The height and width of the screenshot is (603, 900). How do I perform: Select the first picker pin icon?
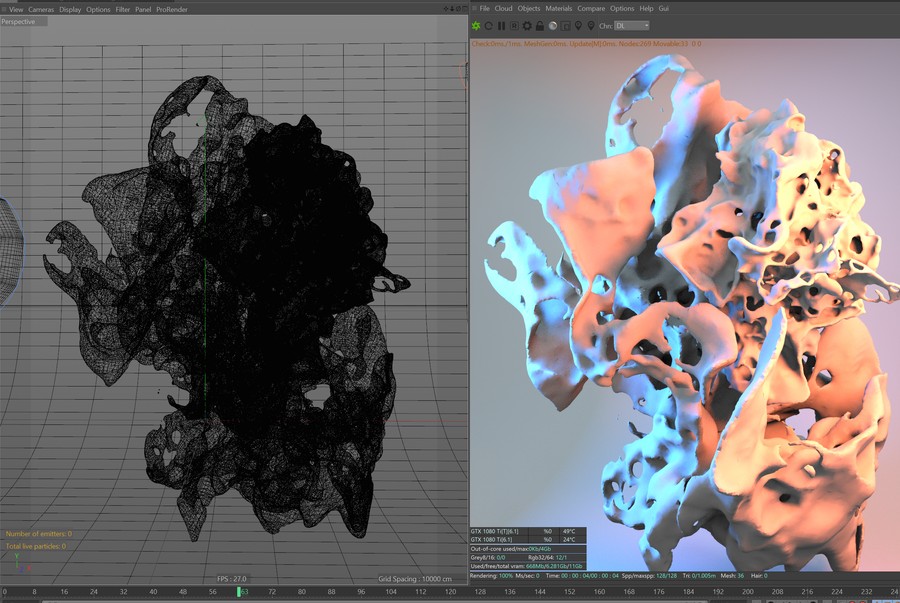click(578, 26)
